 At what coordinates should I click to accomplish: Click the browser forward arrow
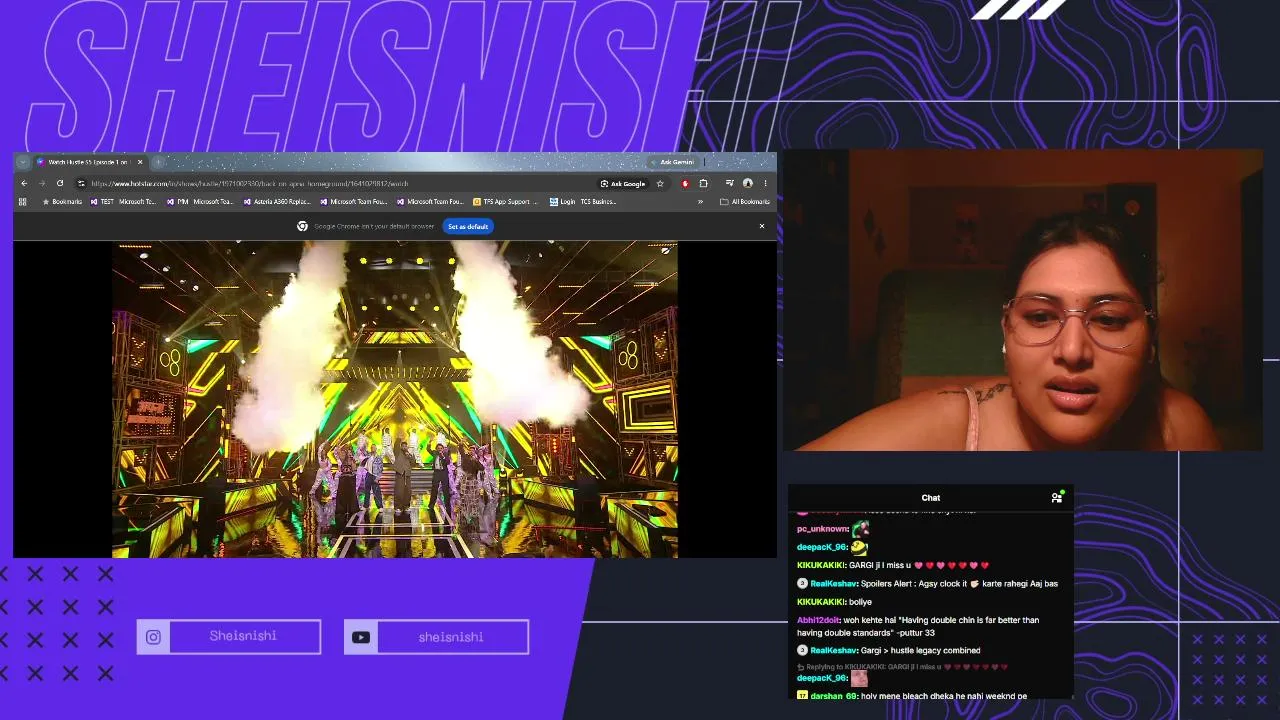(x=42, y=183)
